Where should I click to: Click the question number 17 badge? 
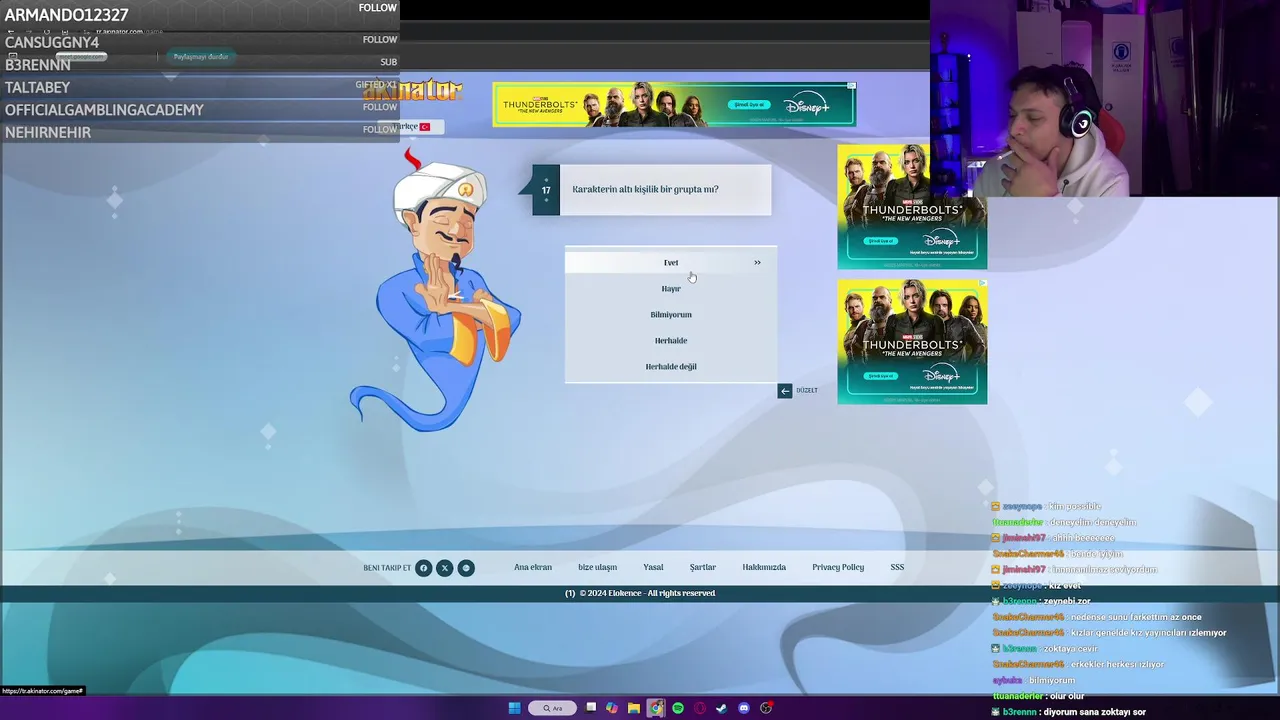[x=546, y=190]
